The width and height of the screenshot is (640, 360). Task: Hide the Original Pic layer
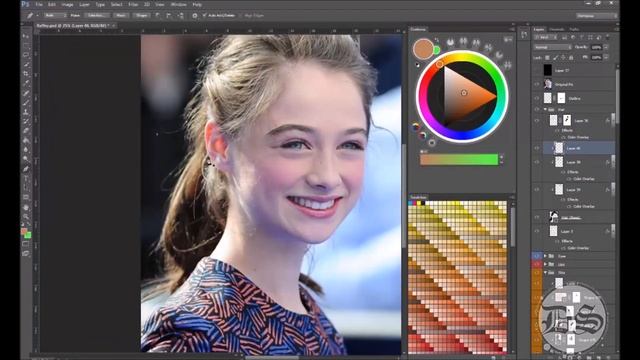[x=537, y=84]
